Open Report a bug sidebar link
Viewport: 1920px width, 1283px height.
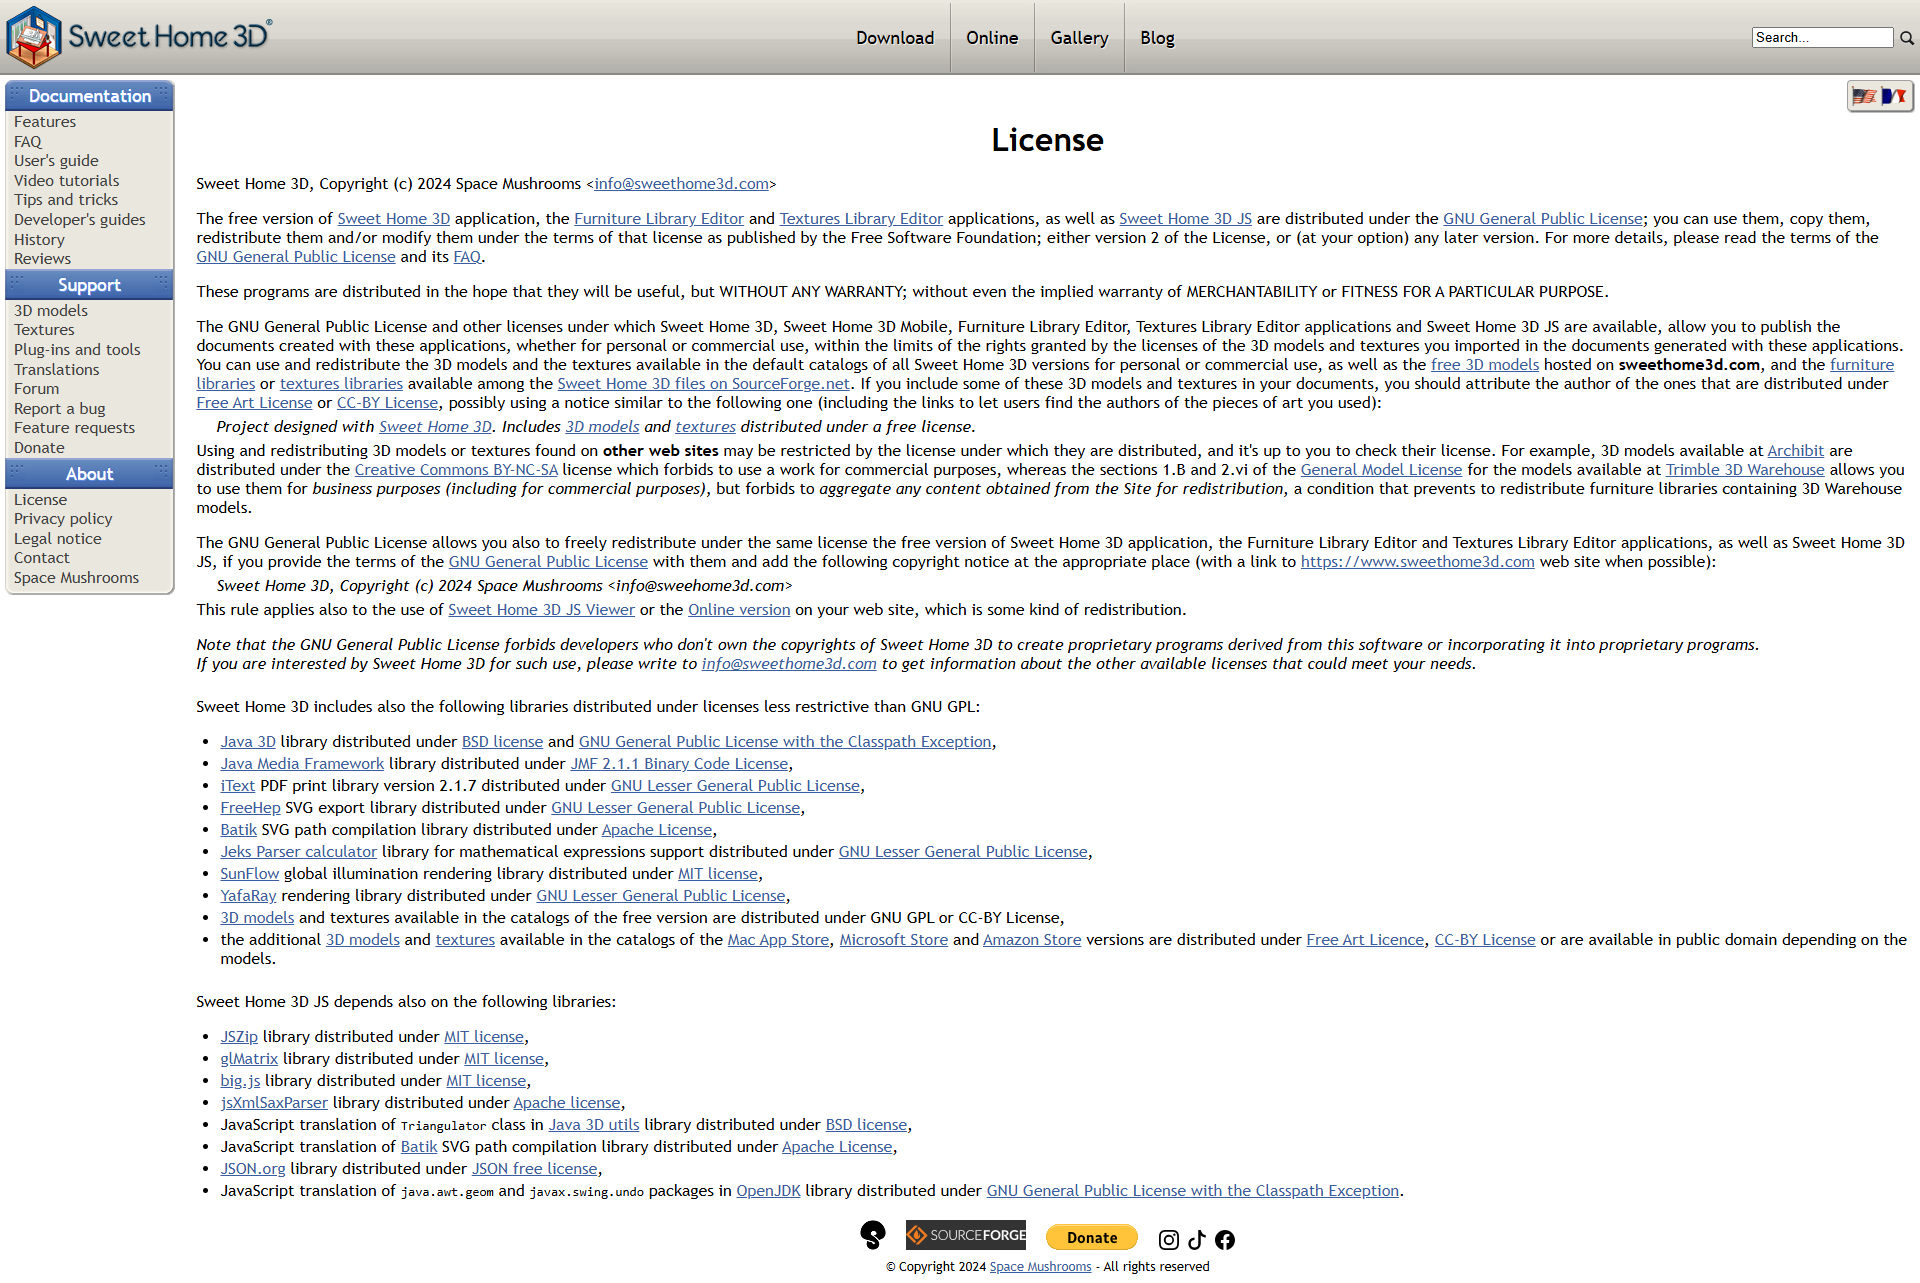(59, 409)
